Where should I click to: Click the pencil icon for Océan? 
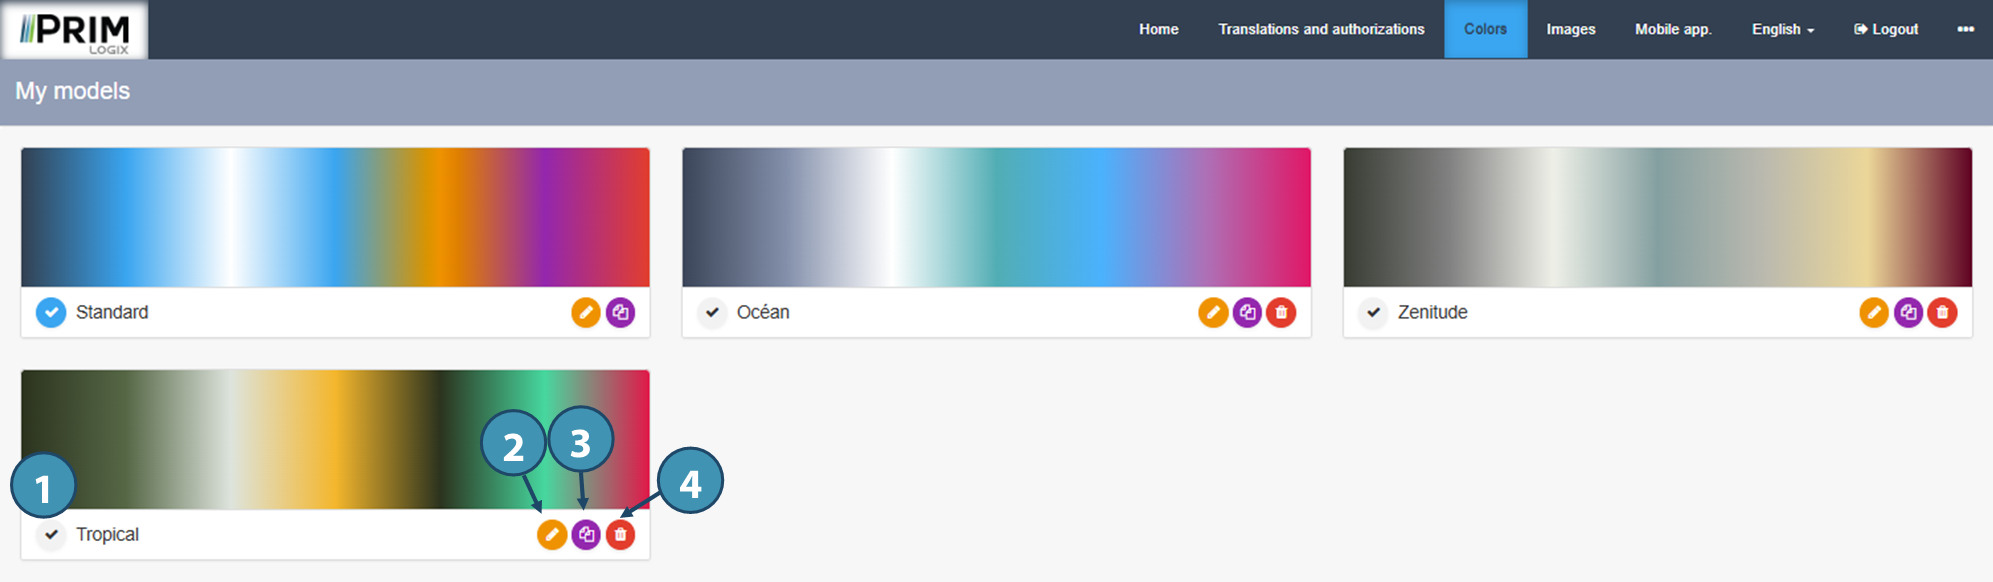click(1213, 313)
